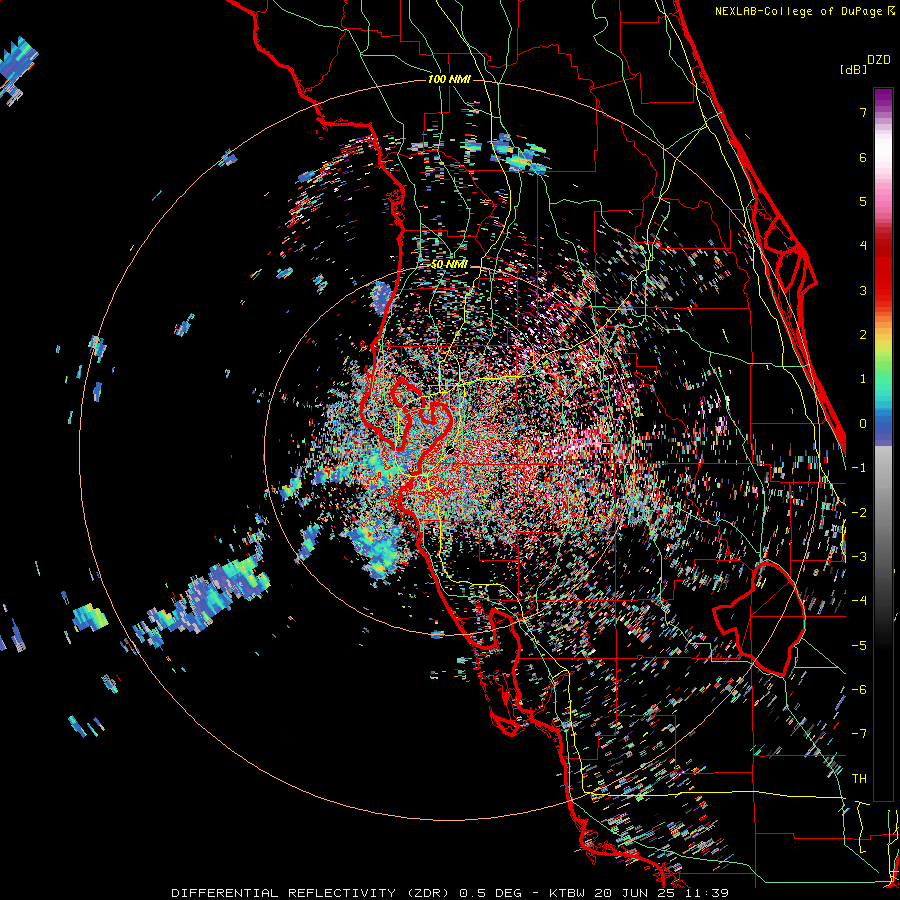The height and width of the screenshot is (900, 900).
Task: Select the -2 dB legend label
Action: (859, 512)
